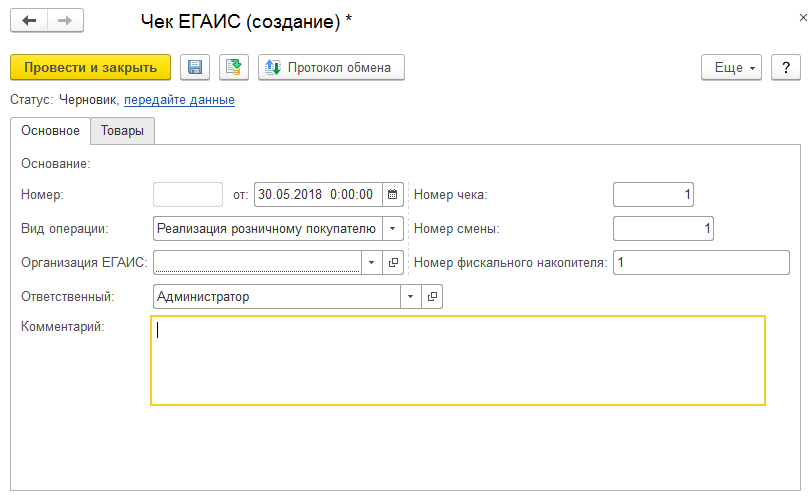The image size is (809, 498).
Task: Click the forward navigation arrow
Action: (65, 20)
